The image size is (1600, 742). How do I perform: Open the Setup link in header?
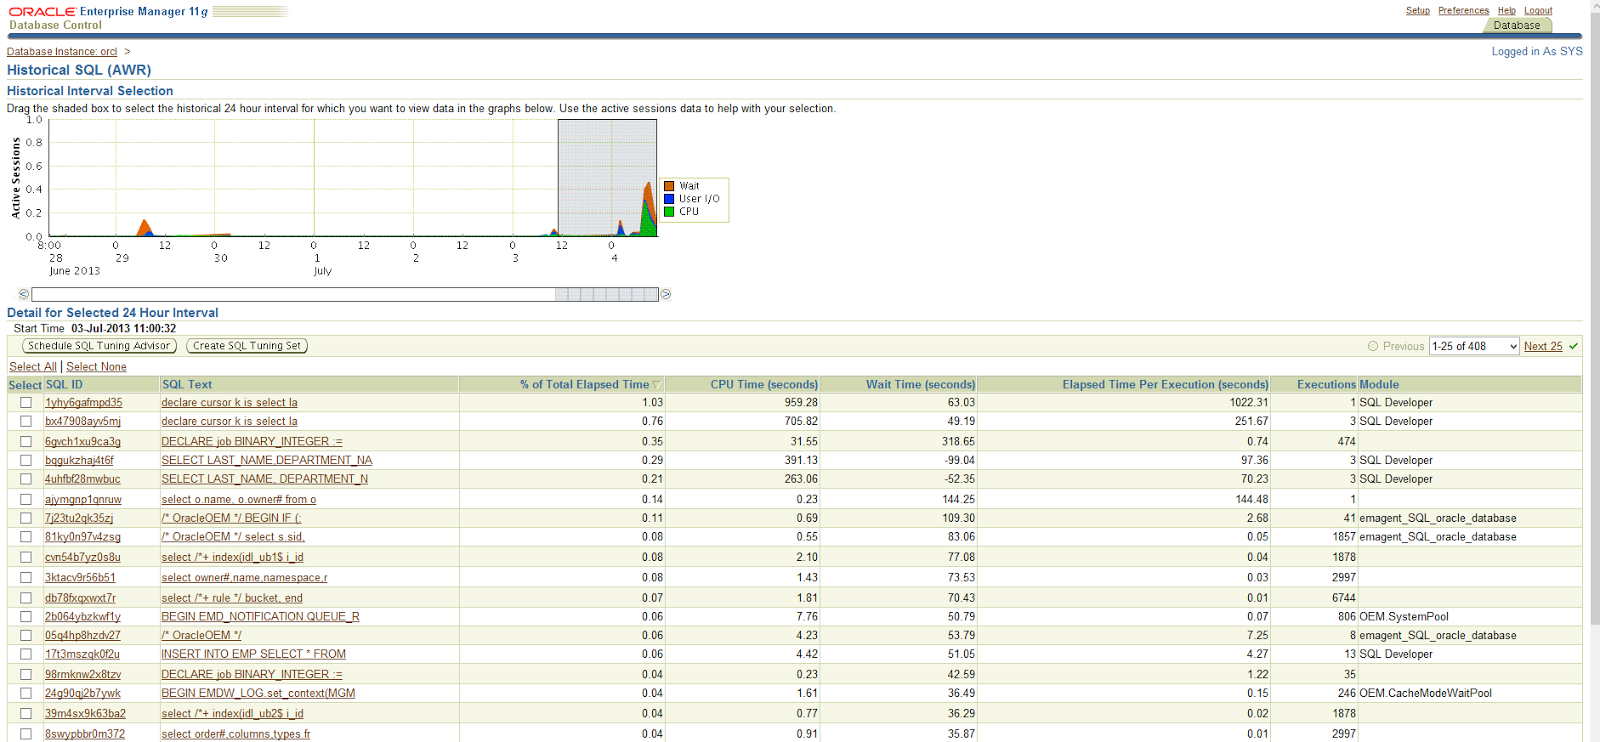pyautogui.click(x=1418, y=11)
